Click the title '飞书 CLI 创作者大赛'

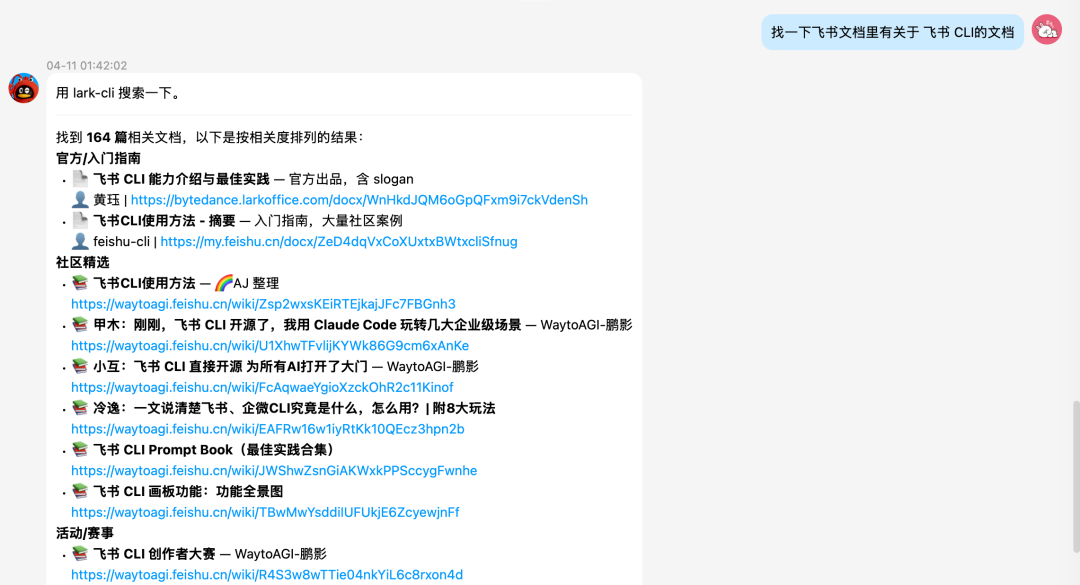[x=154, y=554]
